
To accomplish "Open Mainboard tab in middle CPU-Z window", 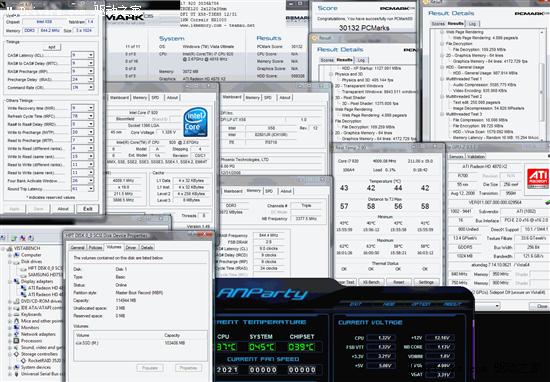I will coord(232,97).
